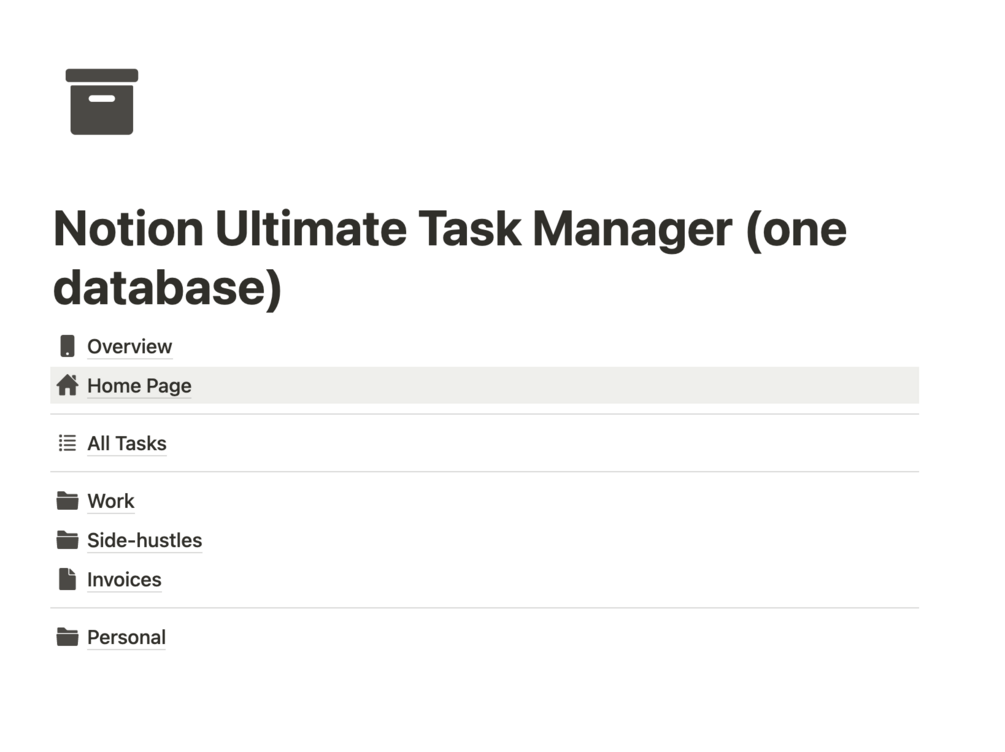Viewport: 1005px width, 752px height.
Task: Go to the All Tasks page
Action: pos(126,443)
